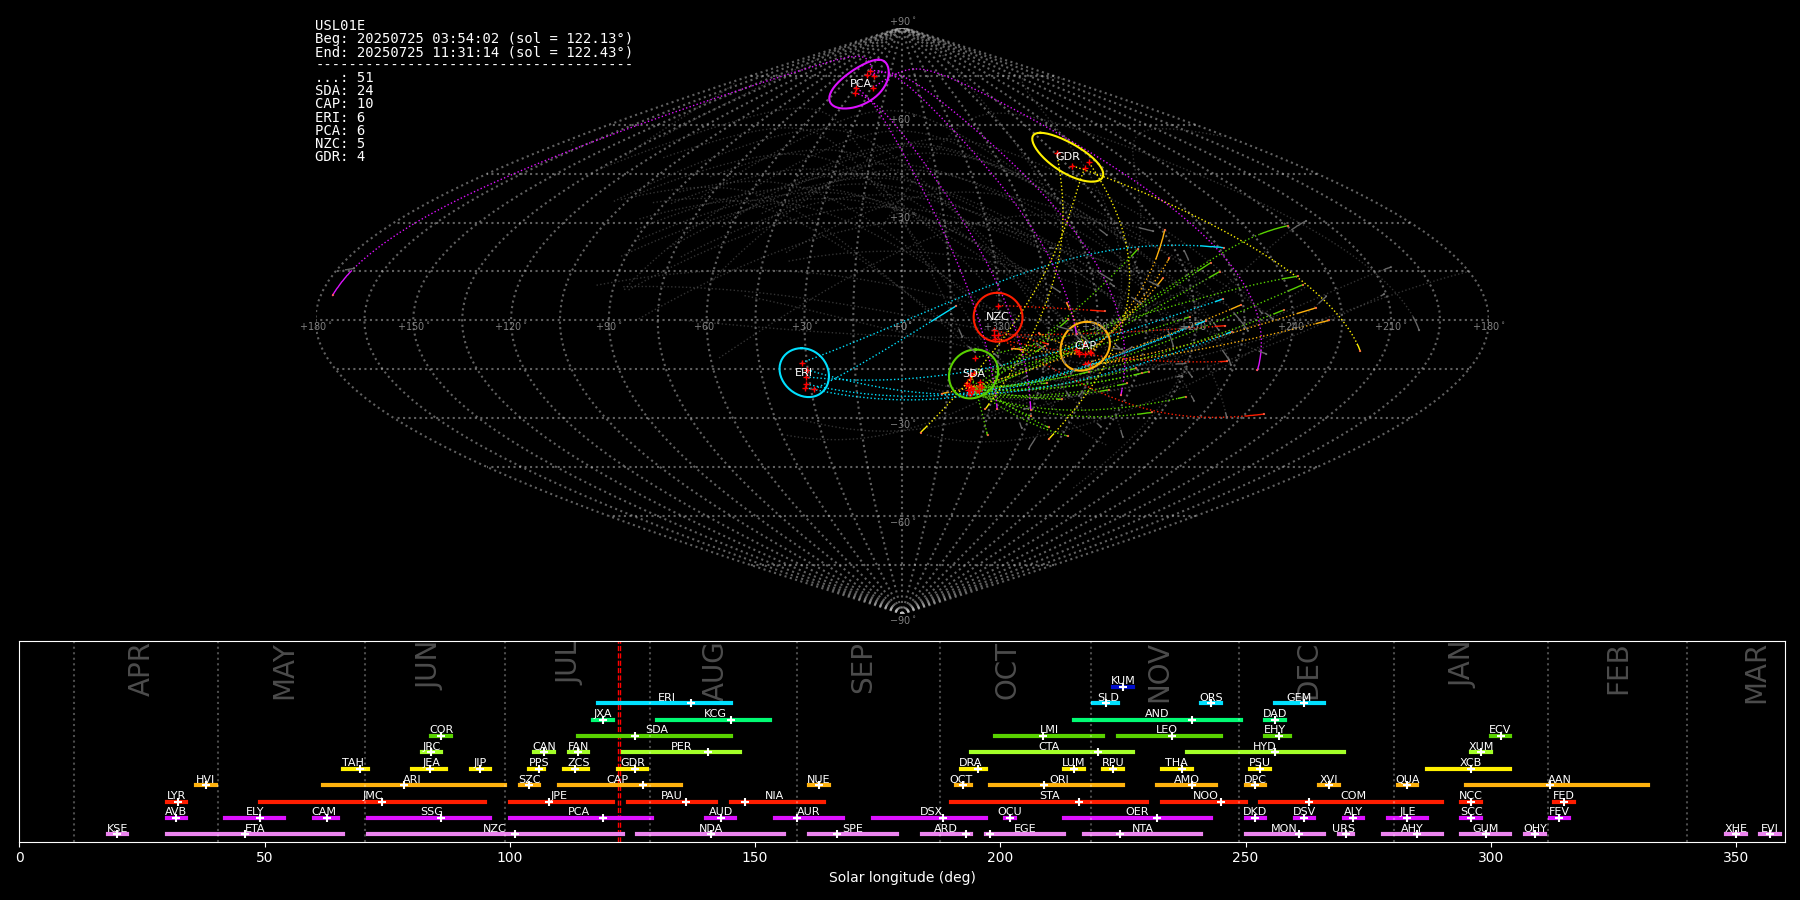Image resolution: width=1800 pixels, height=900 pixels.
Task: Click the pink SPE bar in timeline
Action: tap(852, 834)
